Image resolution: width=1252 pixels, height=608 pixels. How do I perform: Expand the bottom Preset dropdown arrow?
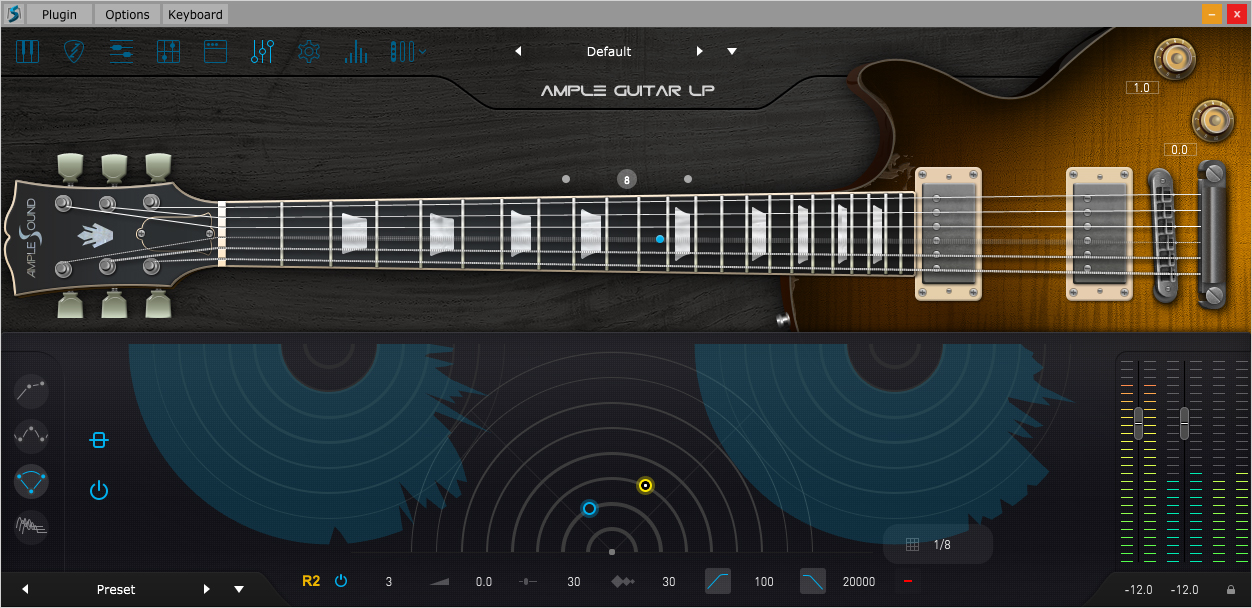(x=239, y=589)
